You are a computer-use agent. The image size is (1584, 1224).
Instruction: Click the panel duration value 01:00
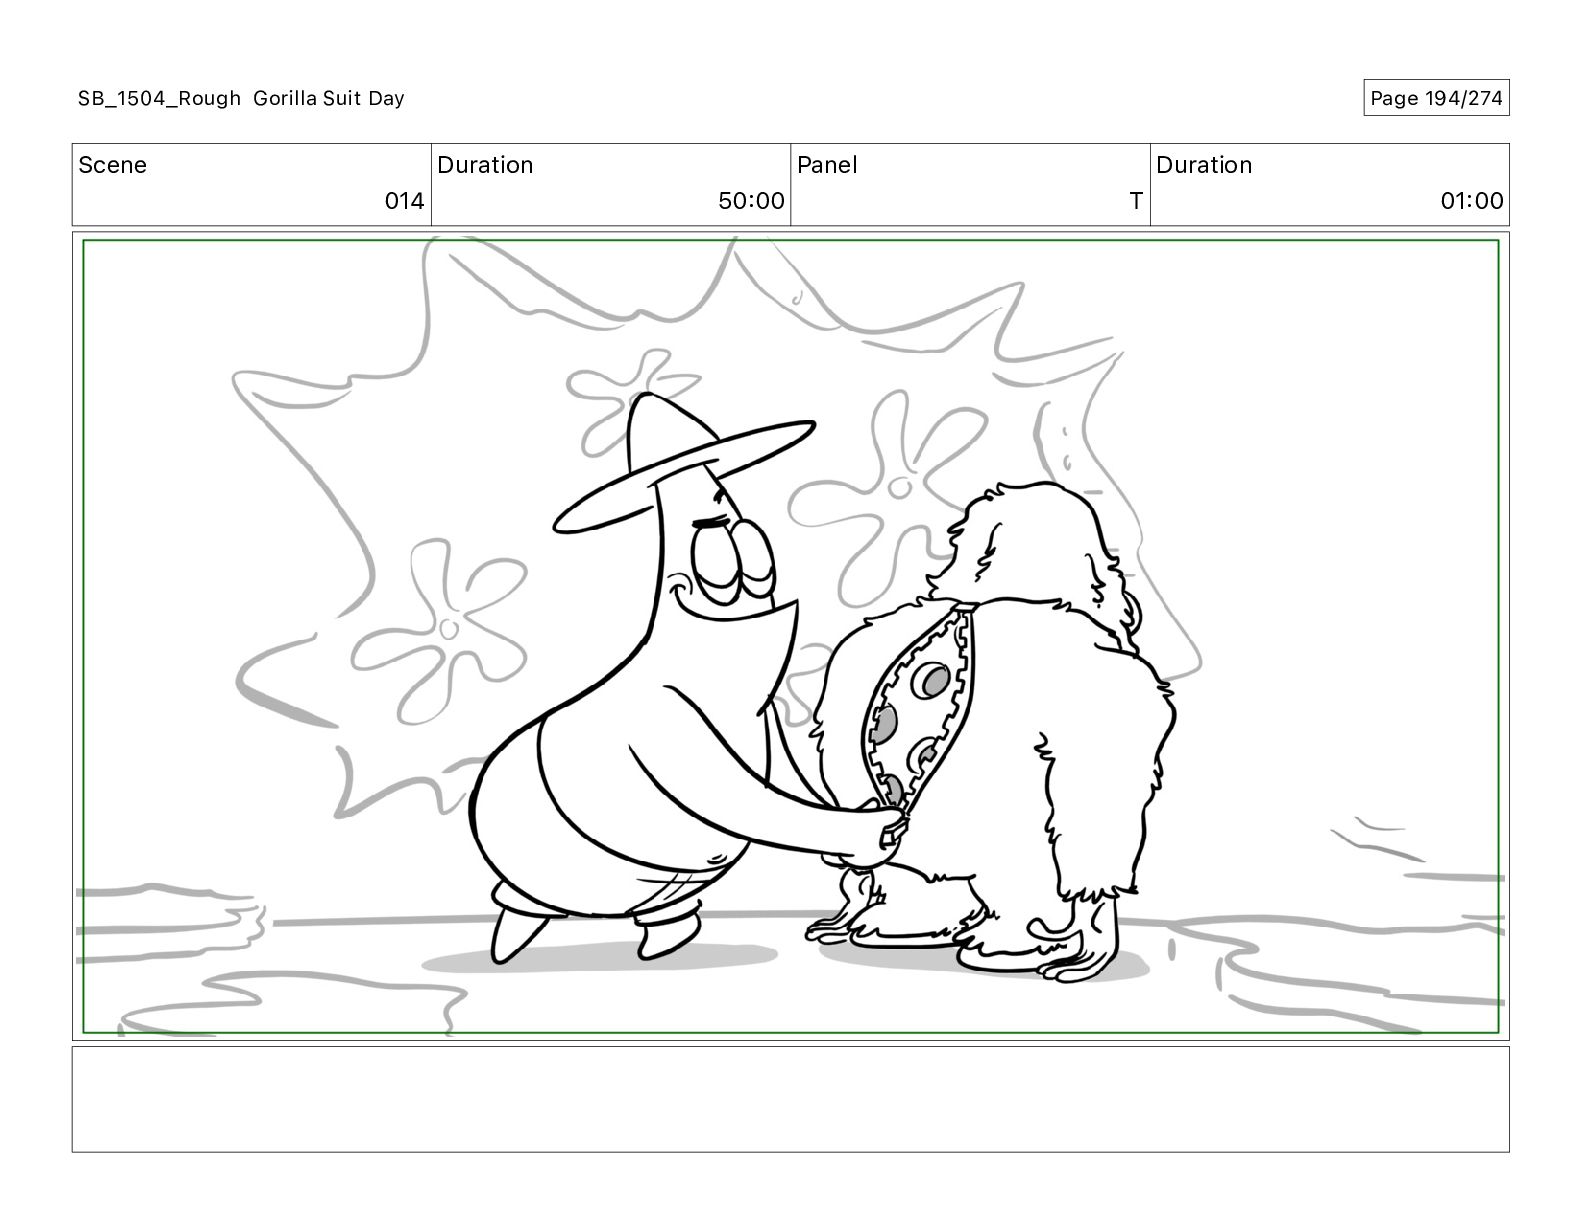click(1471, 201)
